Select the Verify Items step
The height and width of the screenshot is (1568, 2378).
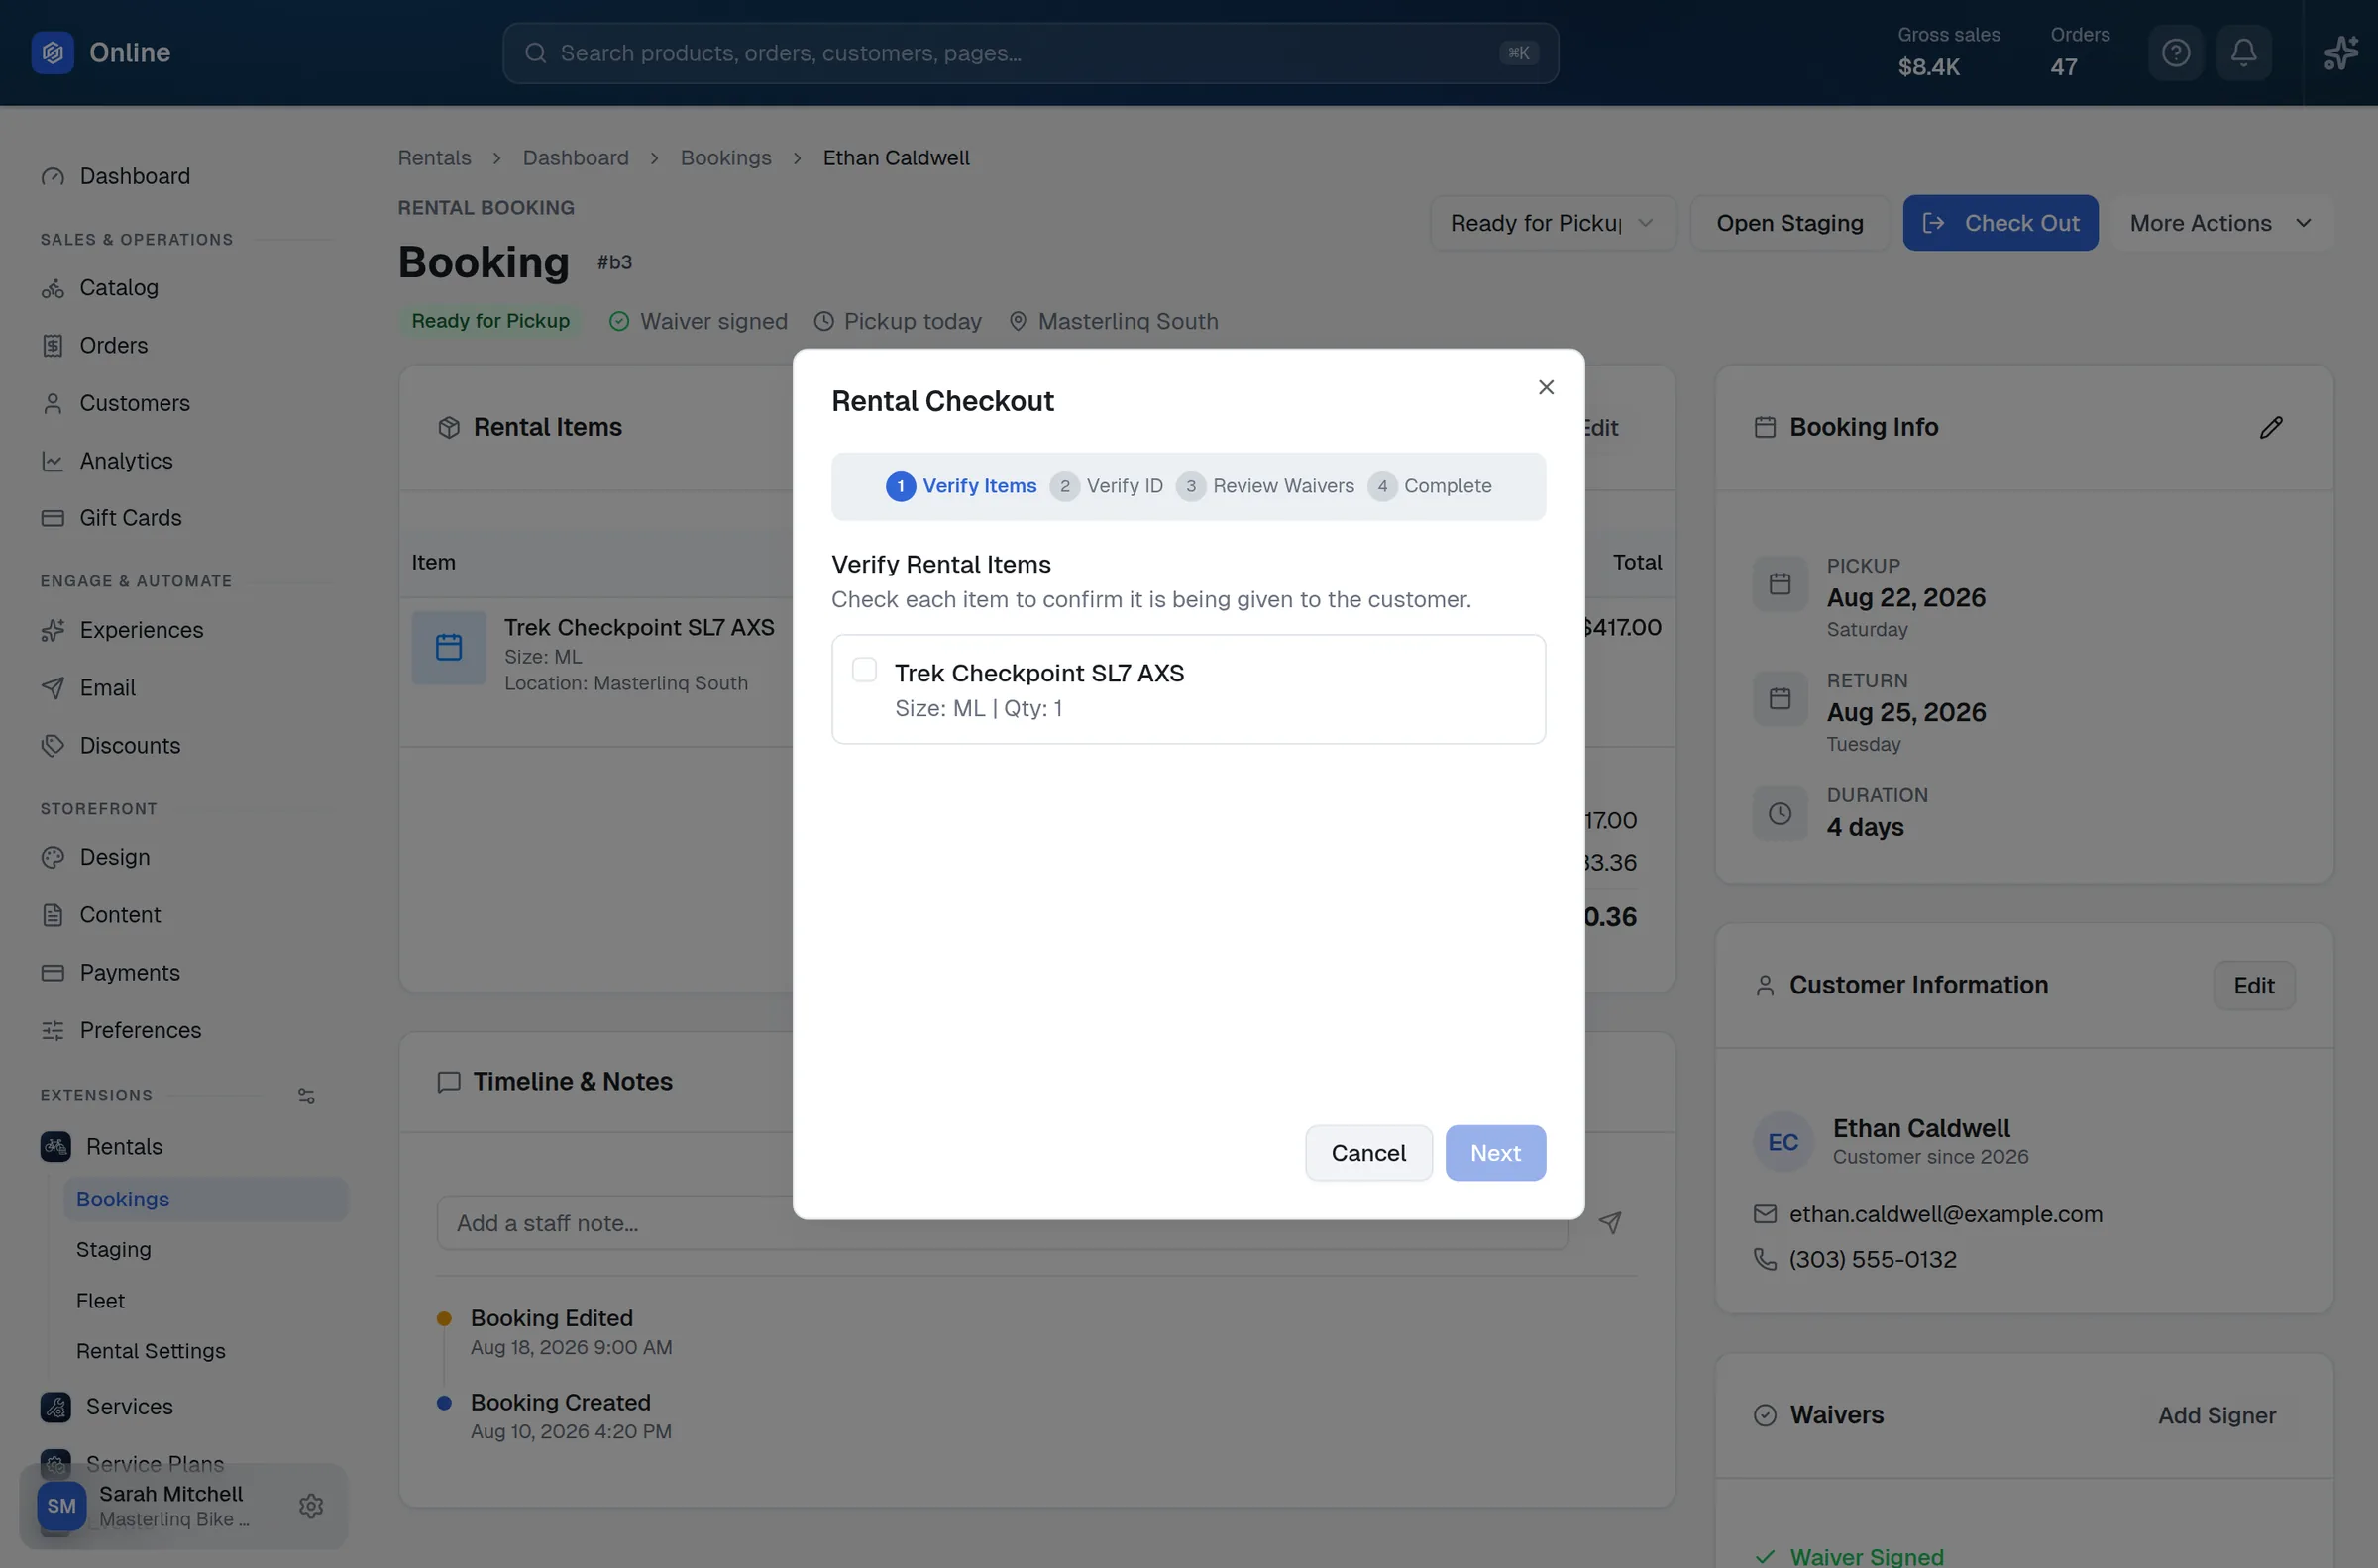tap(961, 486)
